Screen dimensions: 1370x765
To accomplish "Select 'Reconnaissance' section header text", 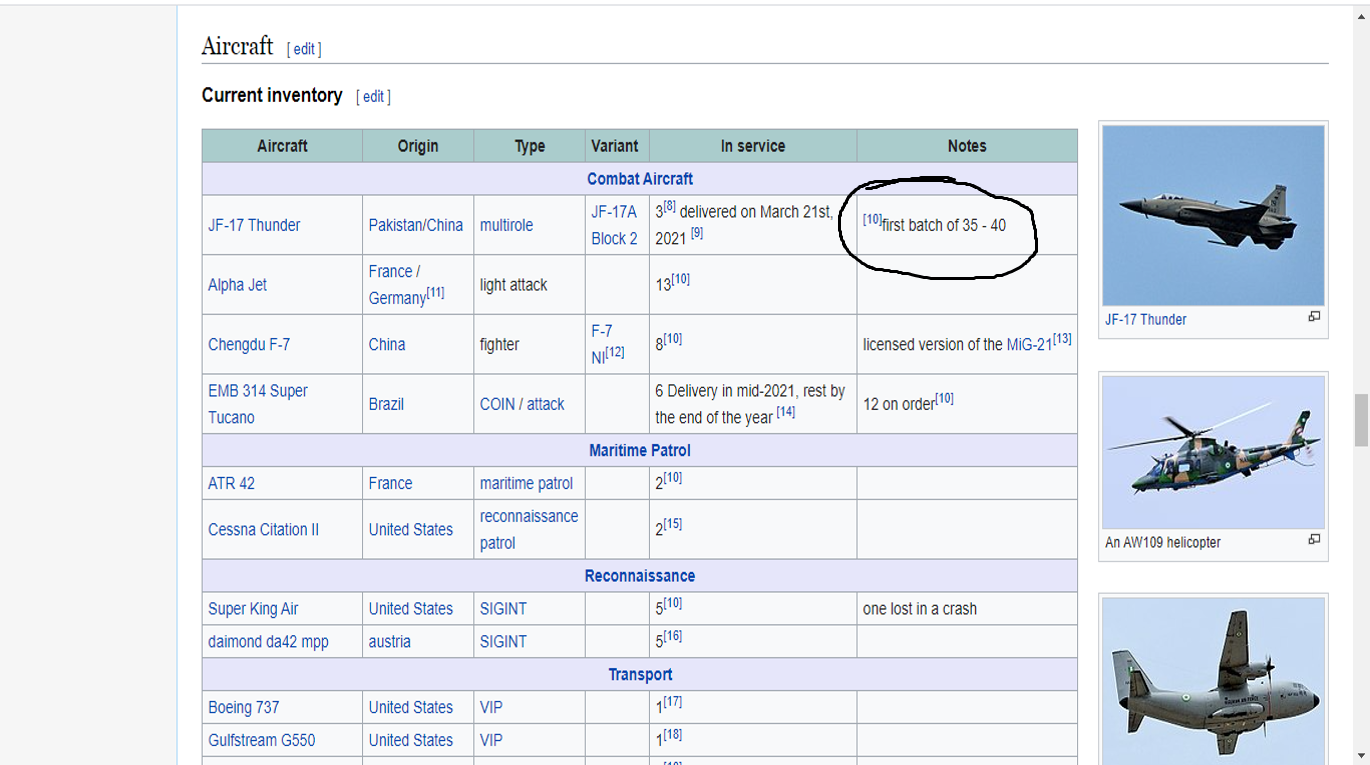I will click(640, 576).
